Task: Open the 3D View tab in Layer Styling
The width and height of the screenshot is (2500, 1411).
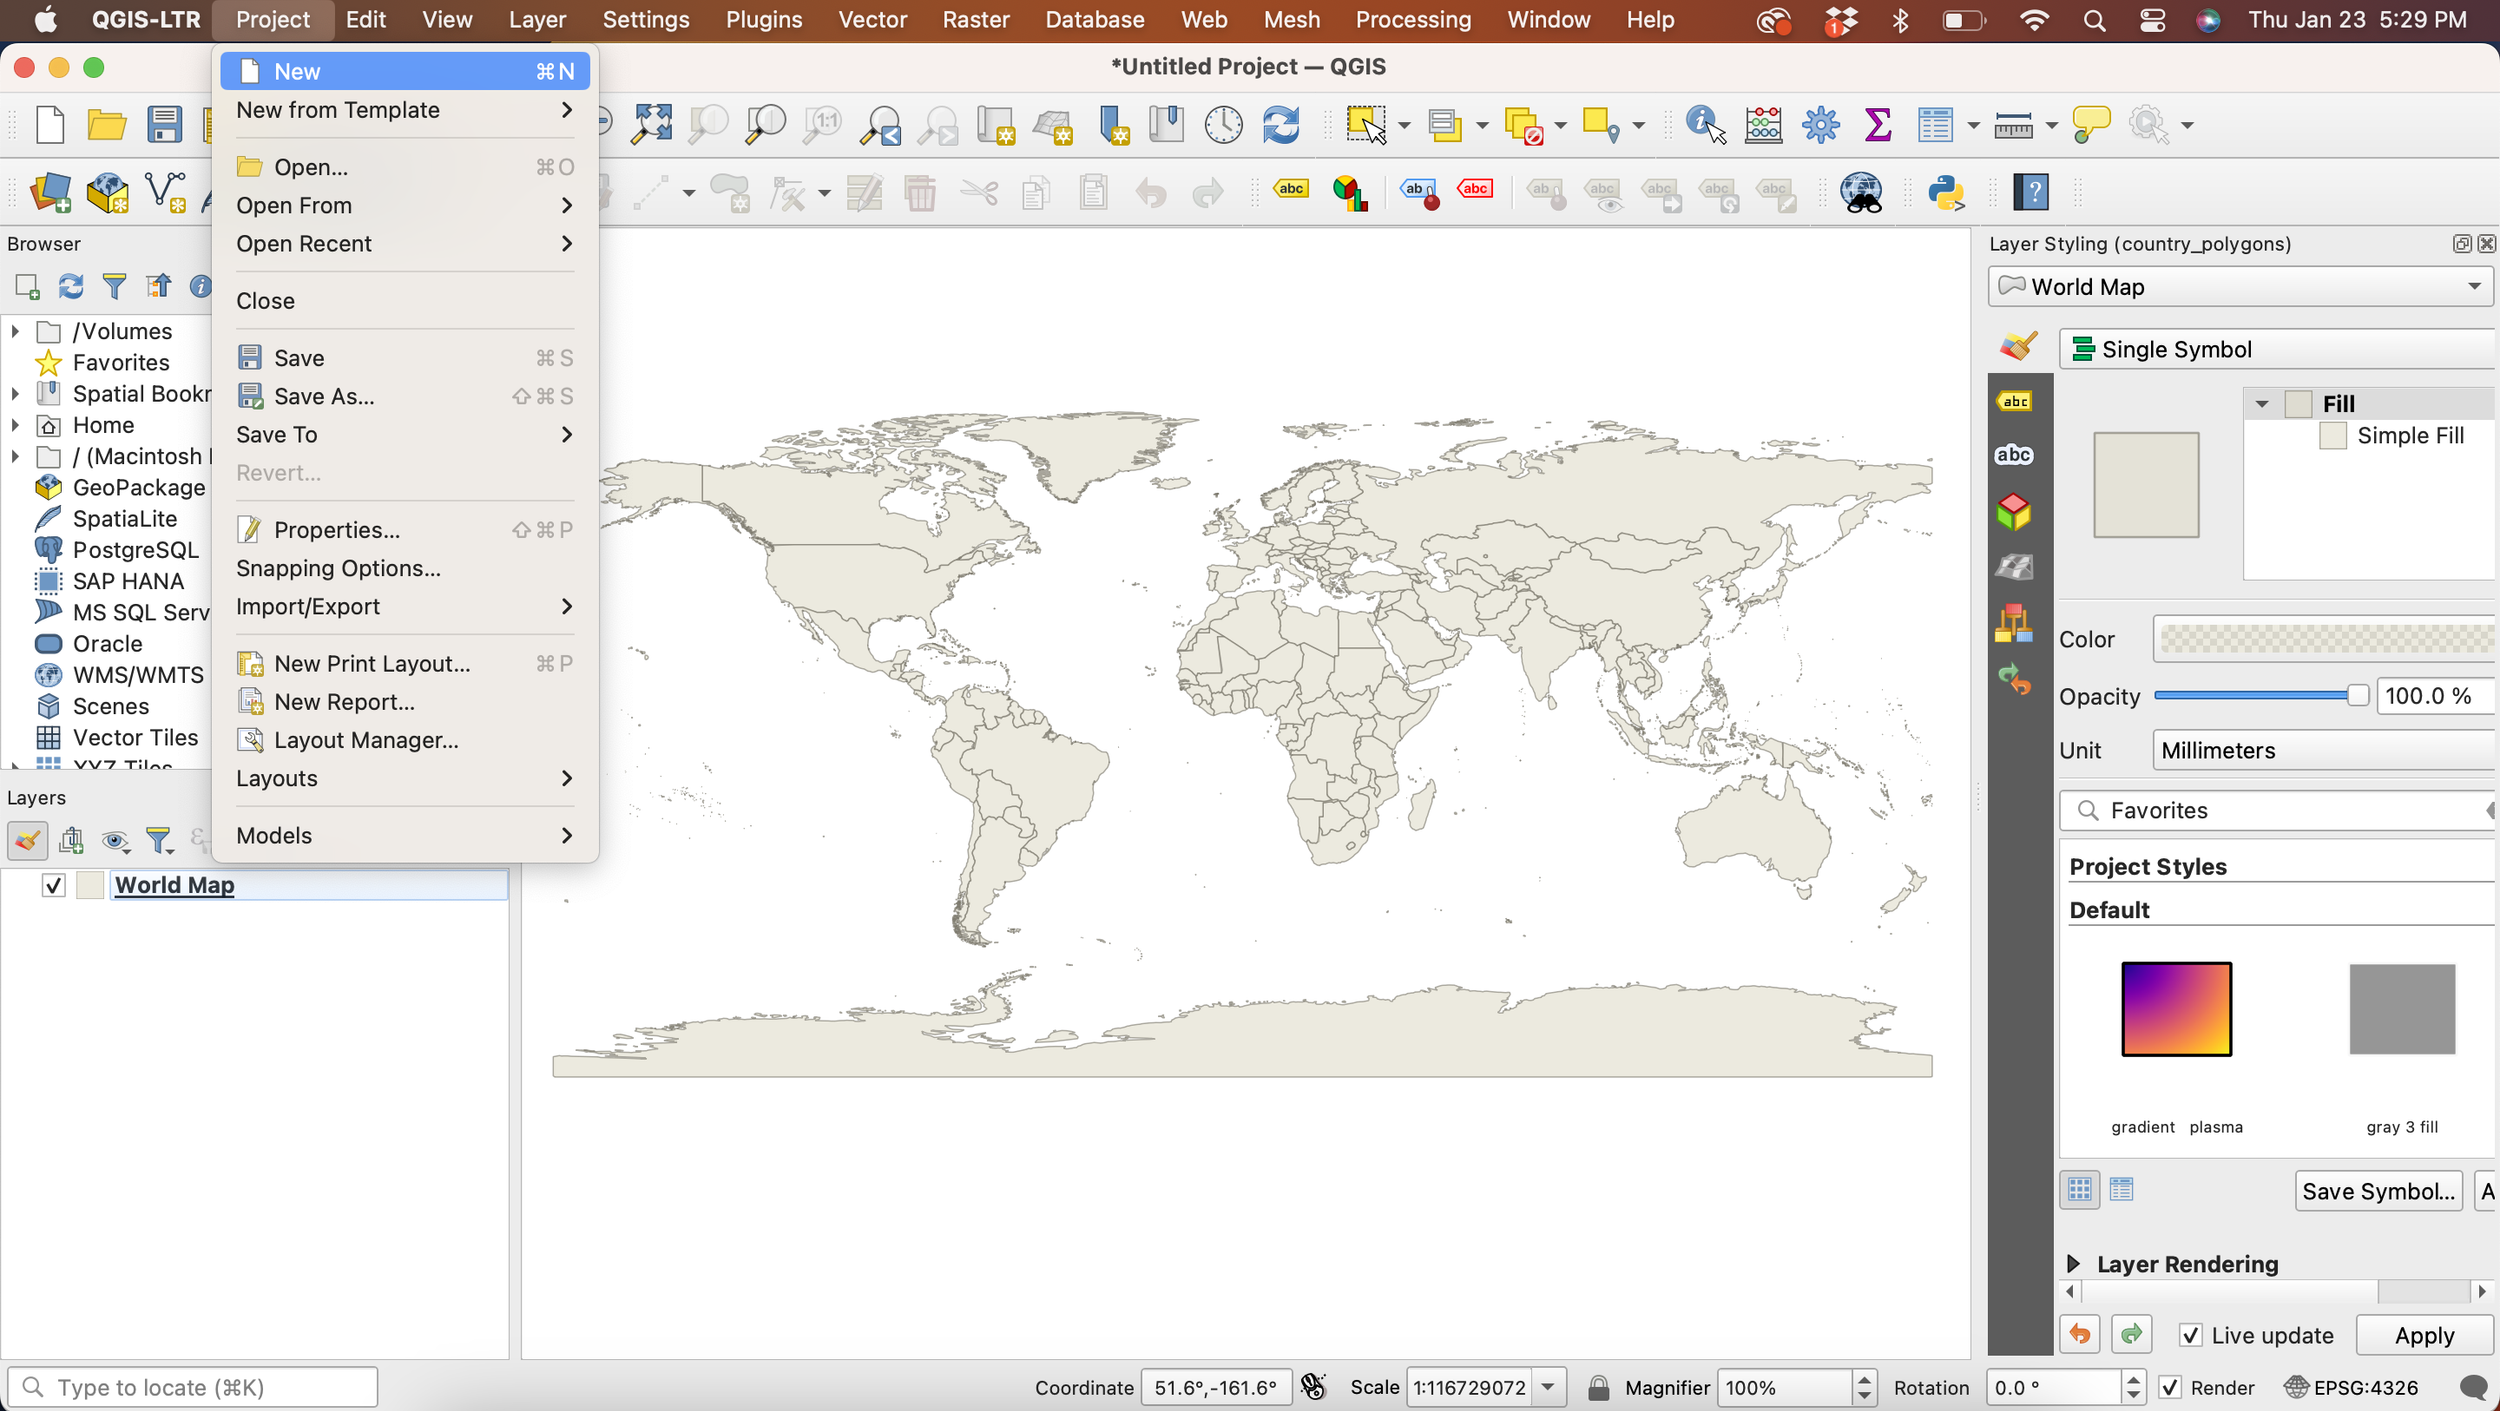Action: 2014,512
